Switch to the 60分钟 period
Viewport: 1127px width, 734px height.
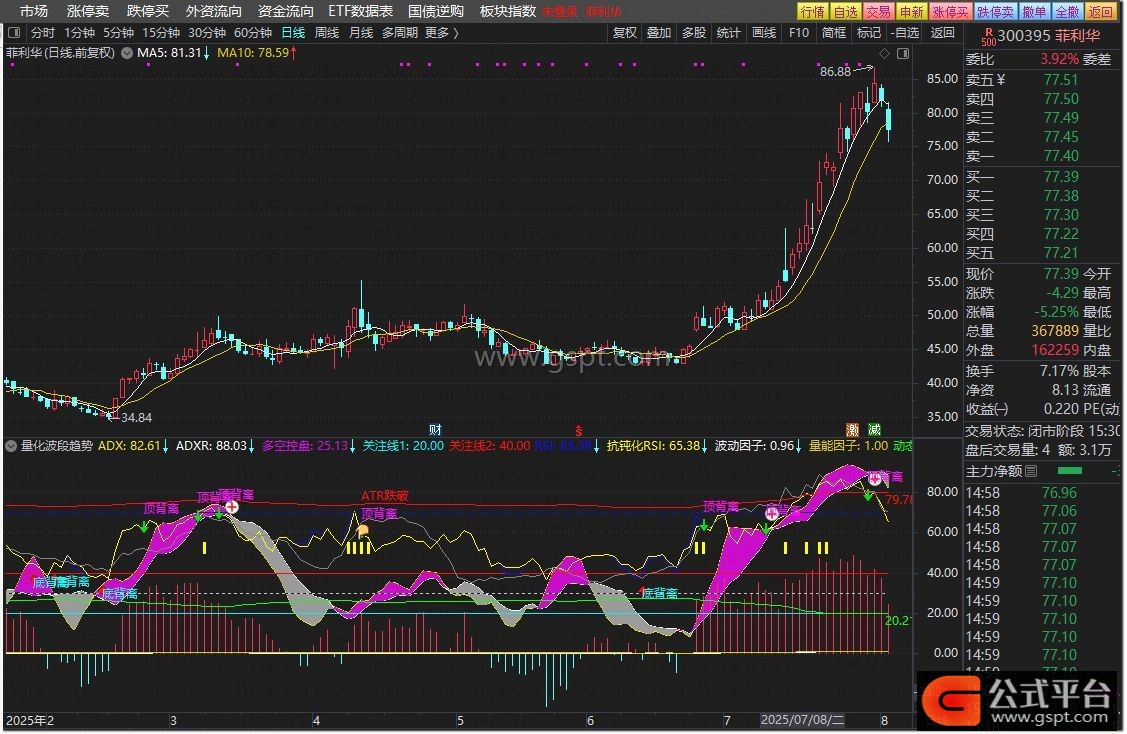(253, 32)
